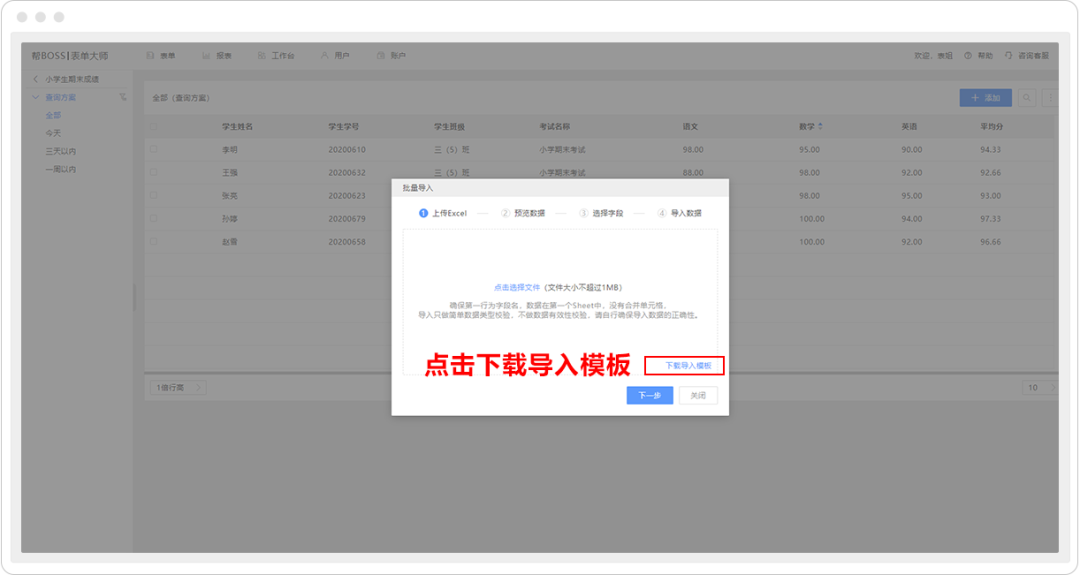Click the 下一步 button in import dialog
1080x575 pixels.
(x=649, y=395)
